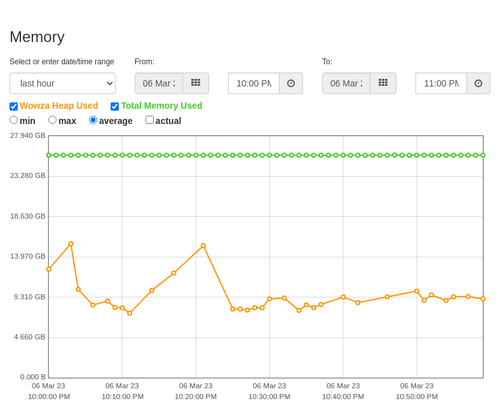Click the '4.660 GB' y-axis label
Image resolution: width=500 pixels, height=403 pixels.
coord(29,337)
